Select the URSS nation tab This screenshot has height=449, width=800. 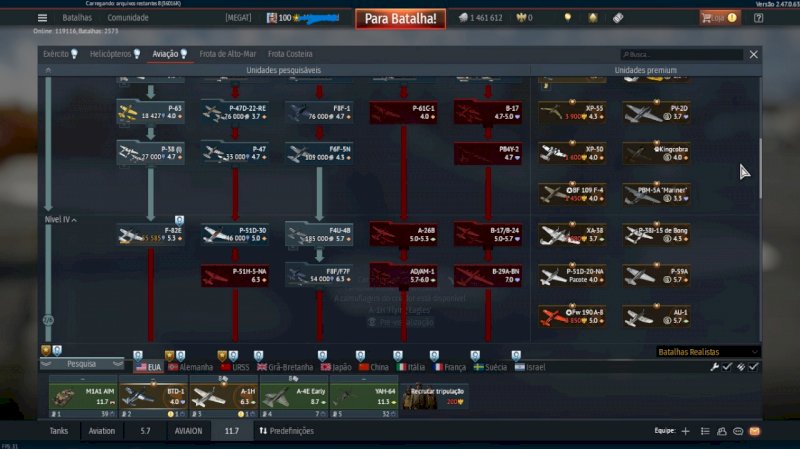235,367
